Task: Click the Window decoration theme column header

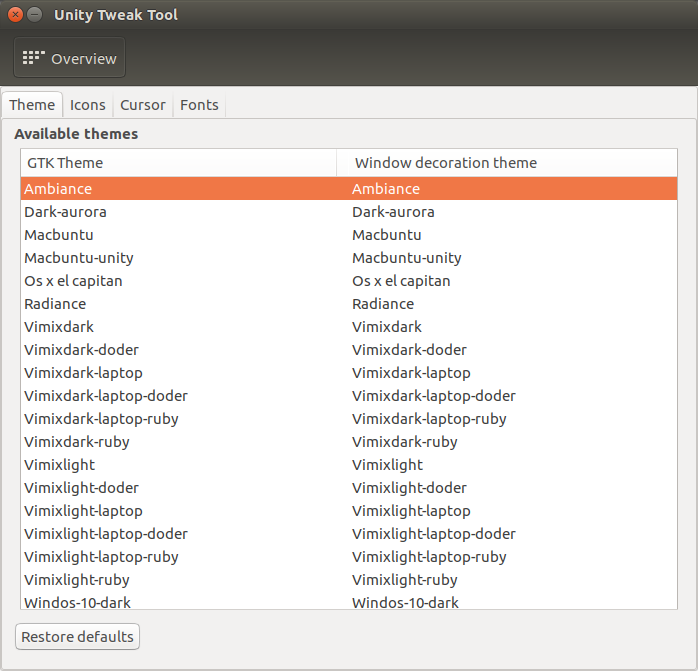Action: pyautogui.click(x=506, y=163)
